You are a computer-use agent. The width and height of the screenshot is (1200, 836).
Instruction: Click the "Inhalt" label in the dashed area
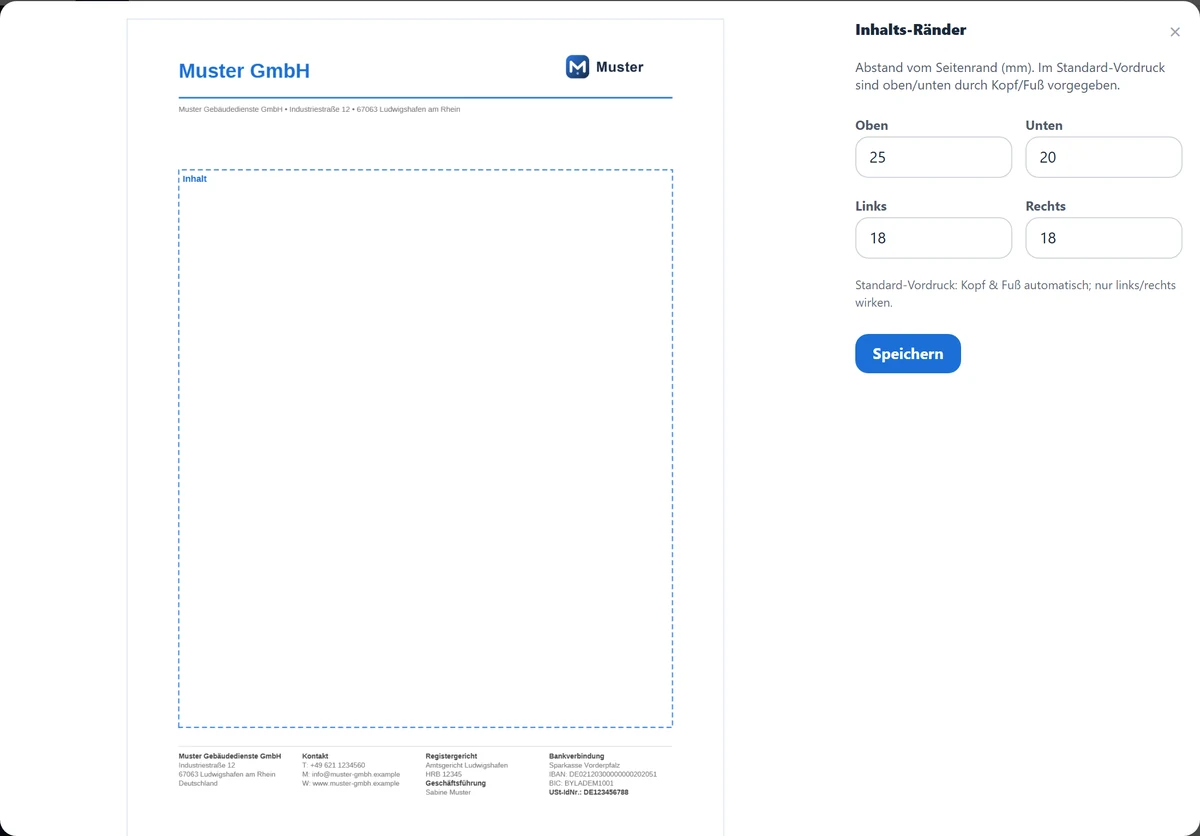click(195, 179)
